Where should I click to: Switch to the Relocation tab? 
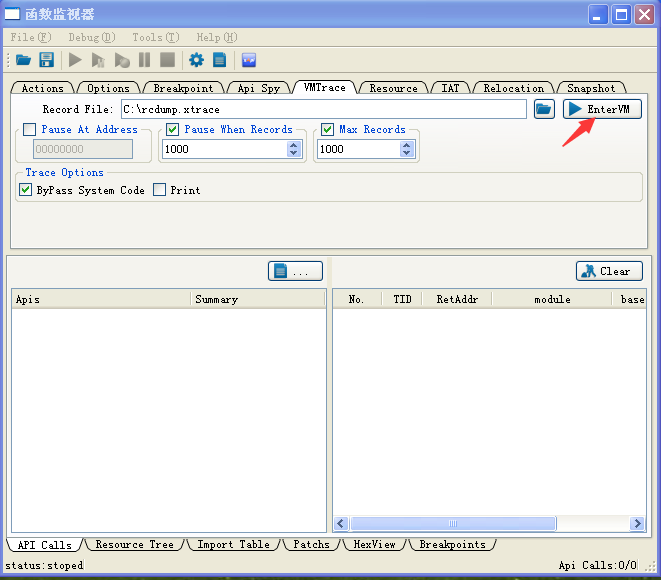tap(513, 88)
